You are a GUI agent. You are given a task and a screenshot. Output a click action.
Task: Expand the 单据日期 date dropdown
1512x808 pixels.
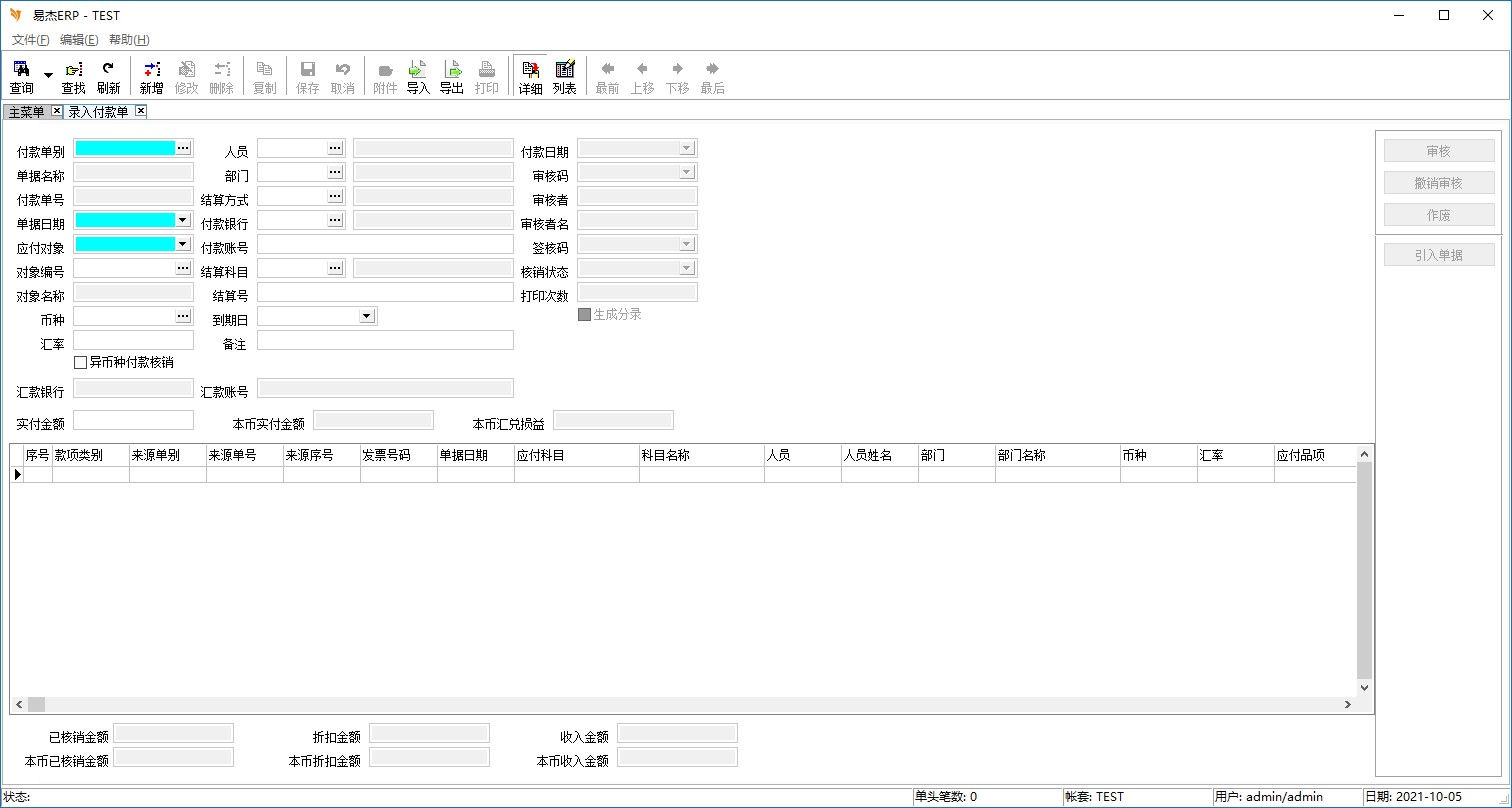182,220
